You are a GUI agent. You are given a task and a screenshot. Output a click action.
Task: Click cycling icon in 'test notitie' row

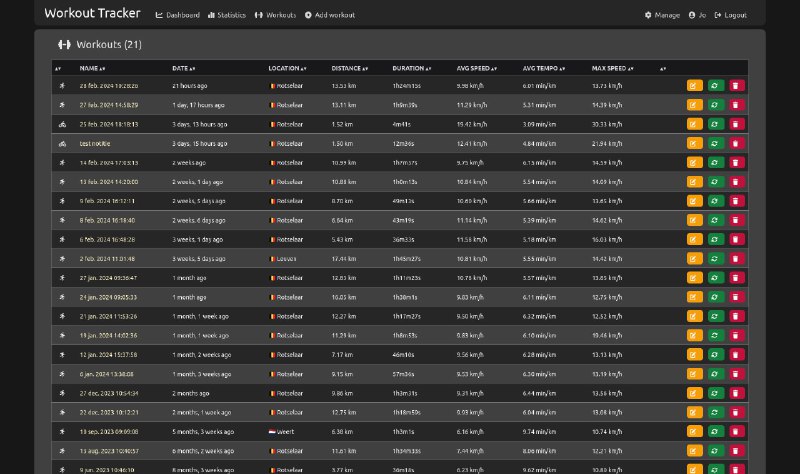(62, 143)
